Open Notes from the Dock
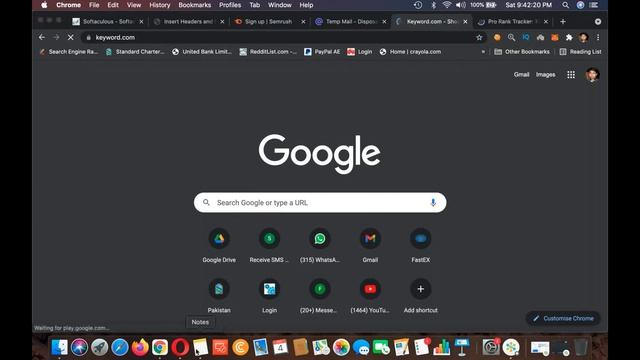 click(200, 347)
